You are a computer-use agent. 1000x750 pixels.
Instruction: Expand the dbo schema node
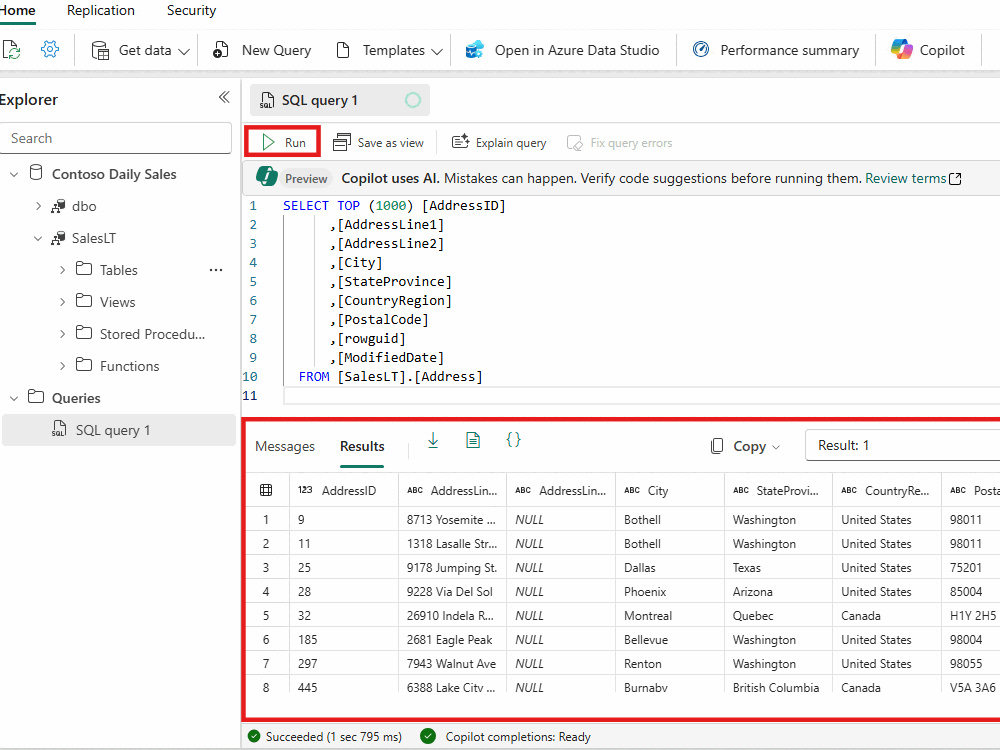point(38,206)
